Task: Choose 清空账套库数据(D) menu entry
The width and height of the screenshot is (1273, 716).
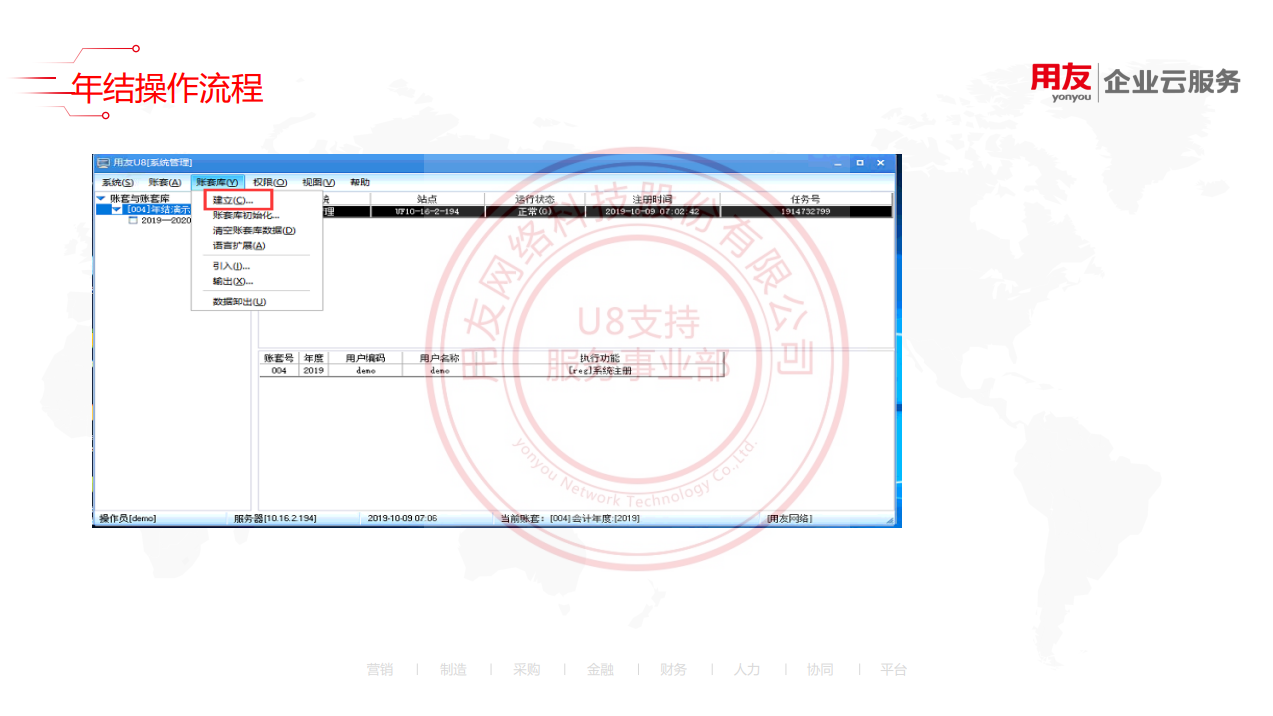Action: click(254, 230)
